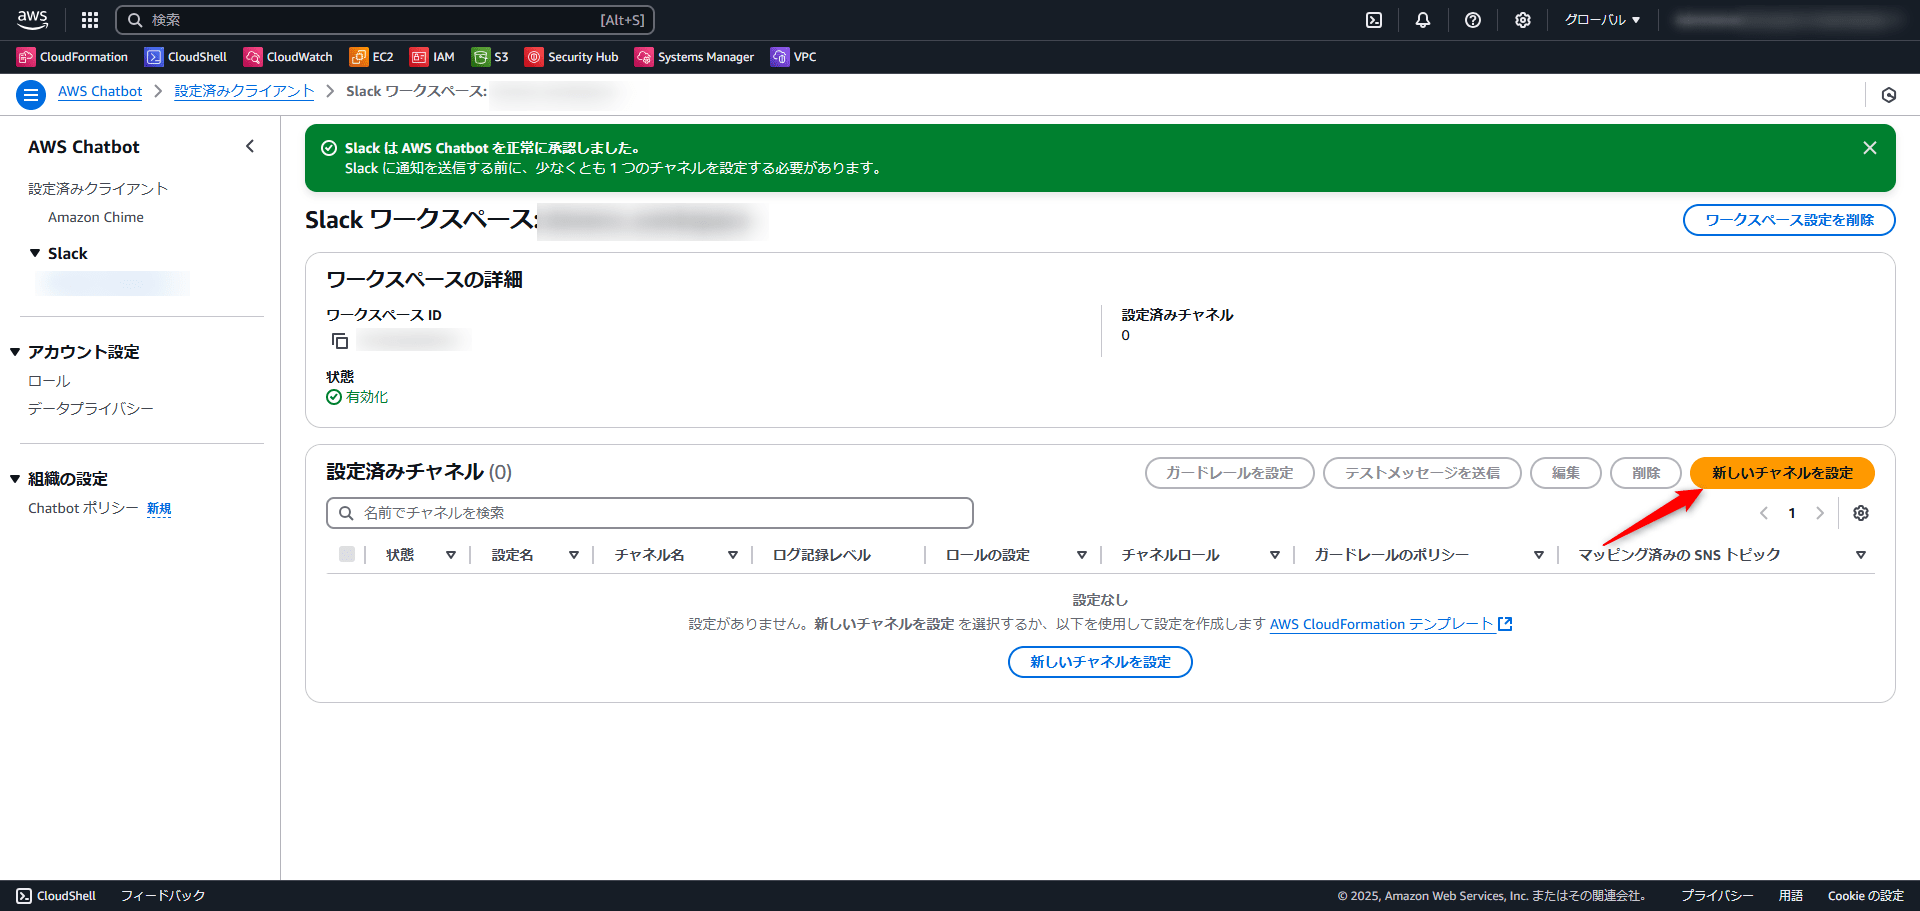
Task: Open the help question mark icon
Action: tap(1473, 20)
